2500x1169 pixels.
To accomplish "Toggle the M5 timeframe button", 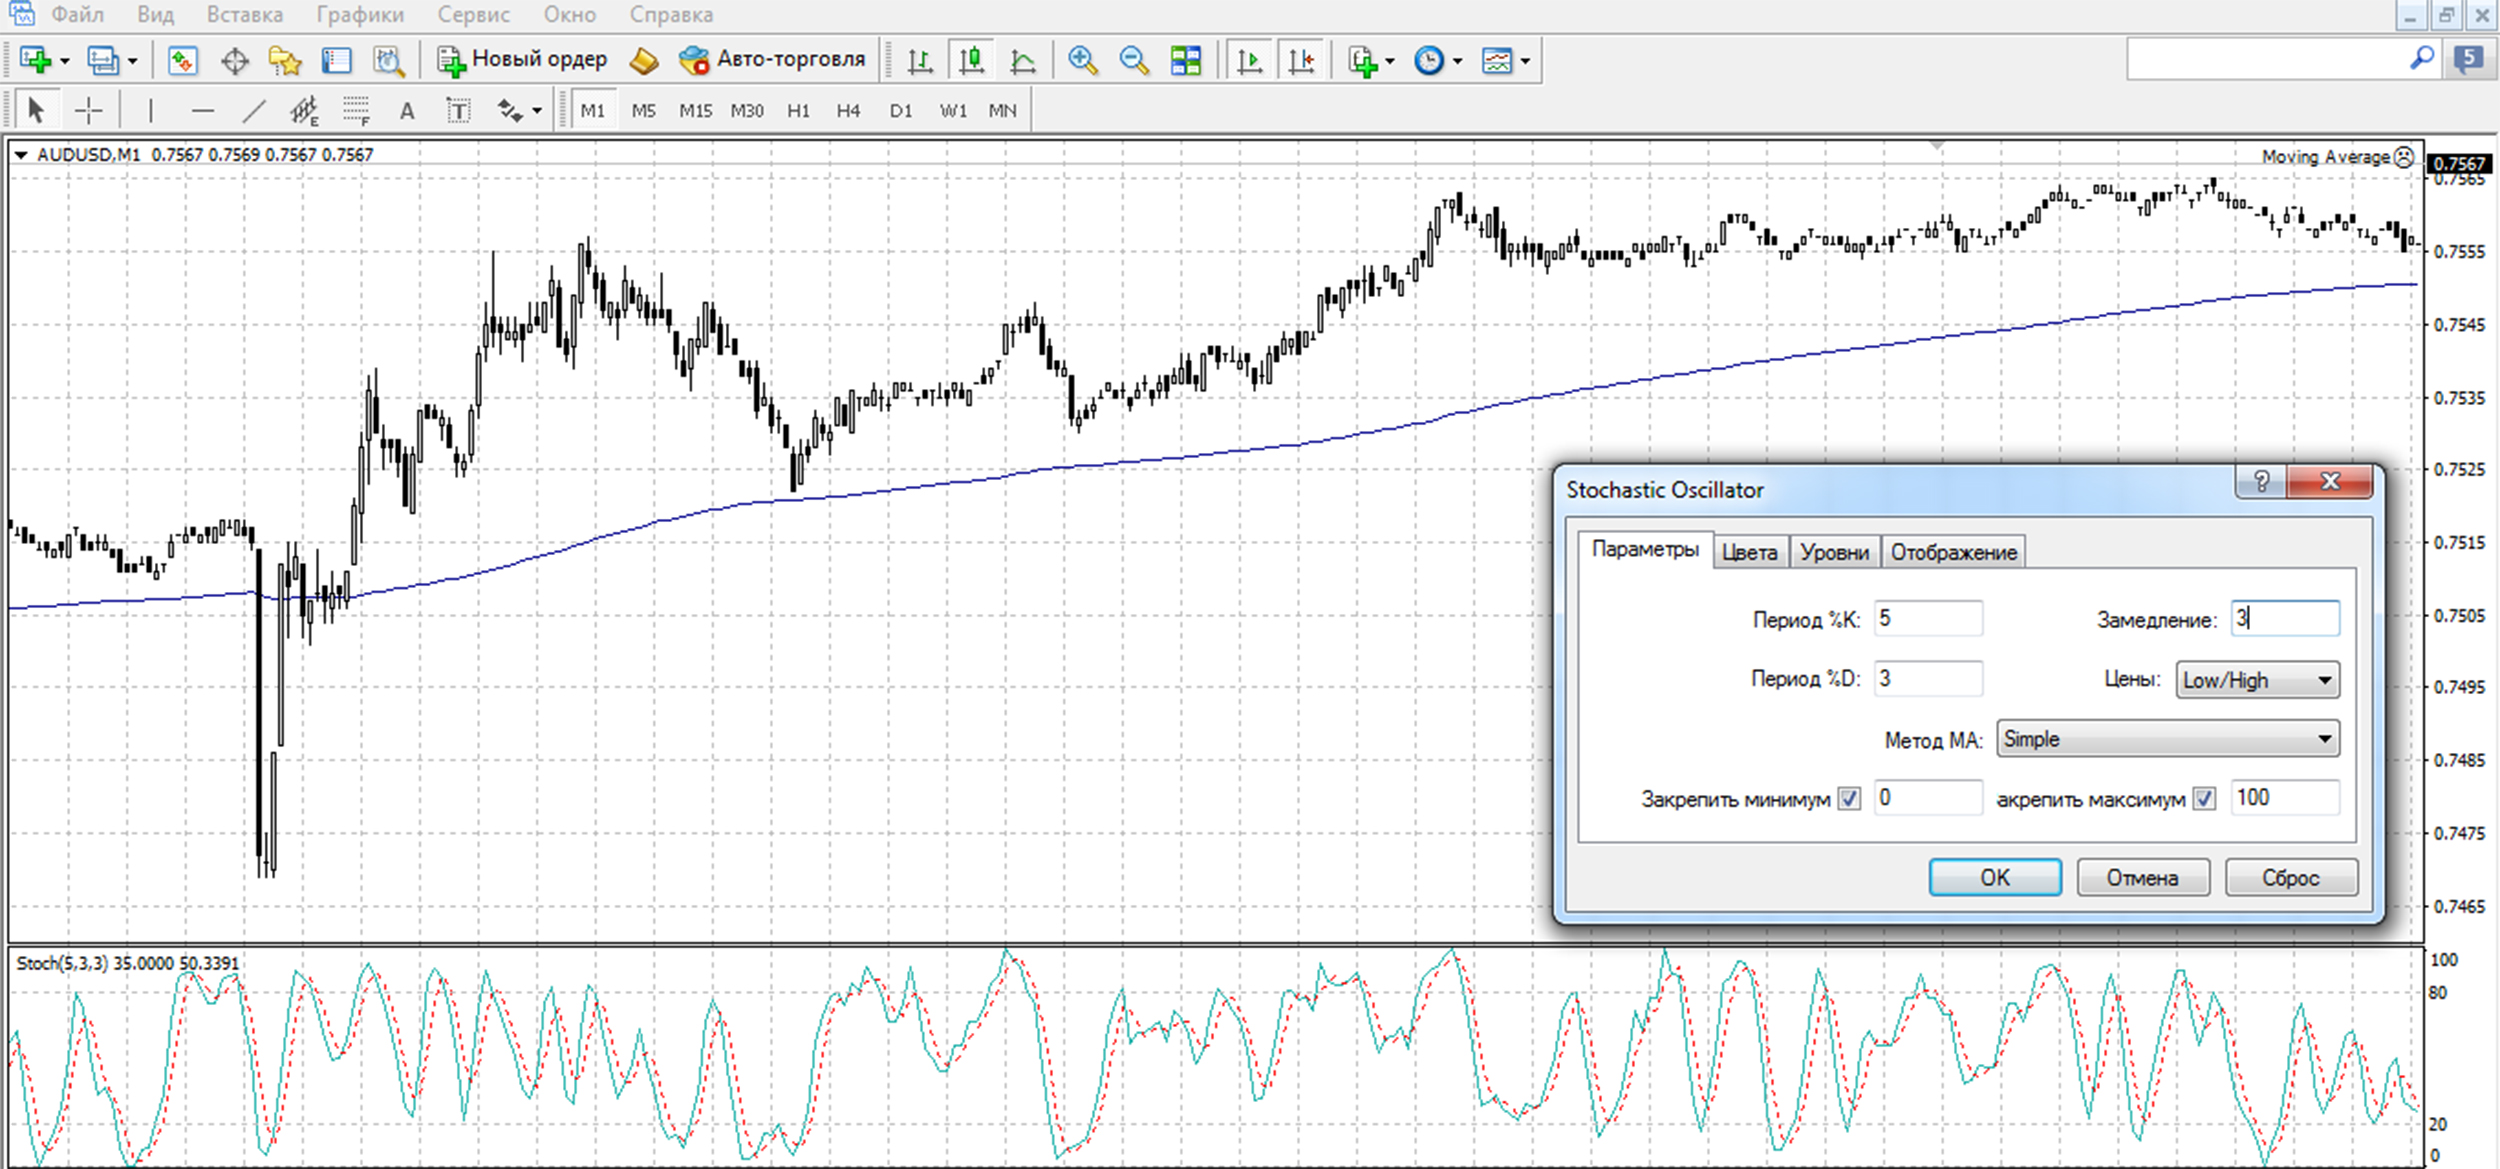I will click(644, 110).
